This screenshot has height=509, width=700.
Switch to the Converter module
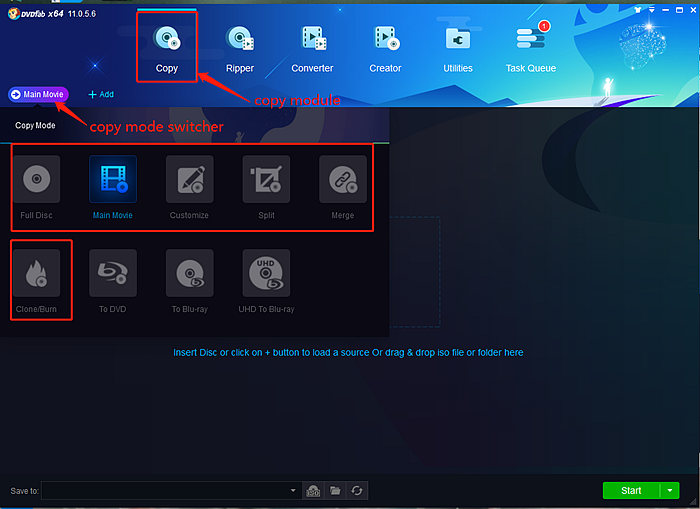[x=312, y=48]
